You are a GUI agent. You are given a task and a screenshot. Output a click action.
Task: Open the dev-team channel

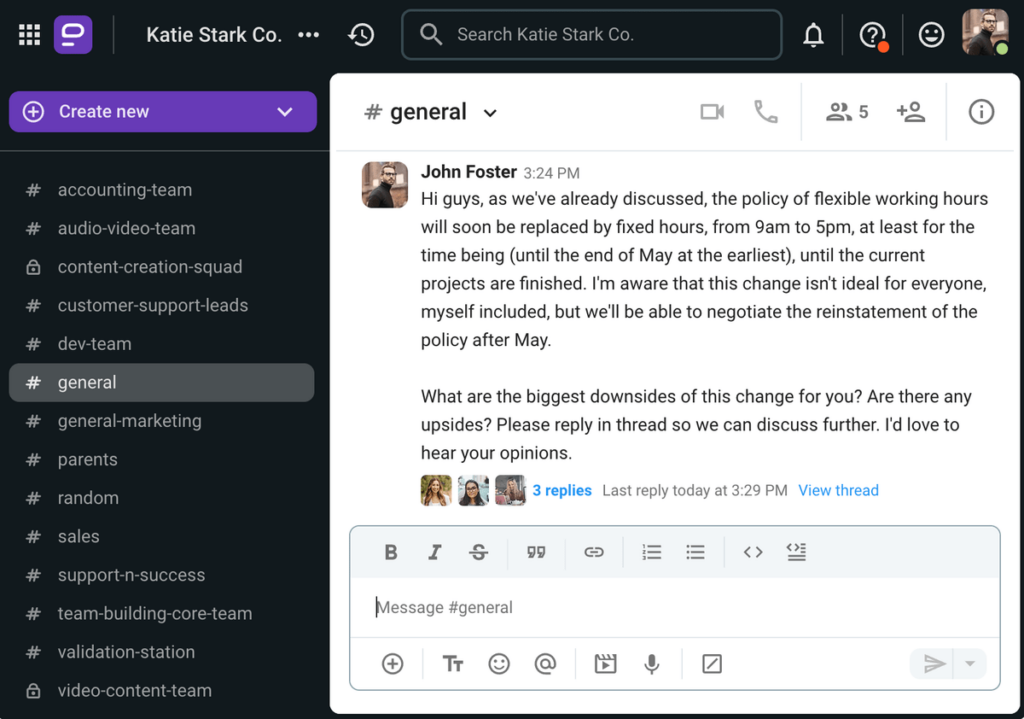coord(94,344)
